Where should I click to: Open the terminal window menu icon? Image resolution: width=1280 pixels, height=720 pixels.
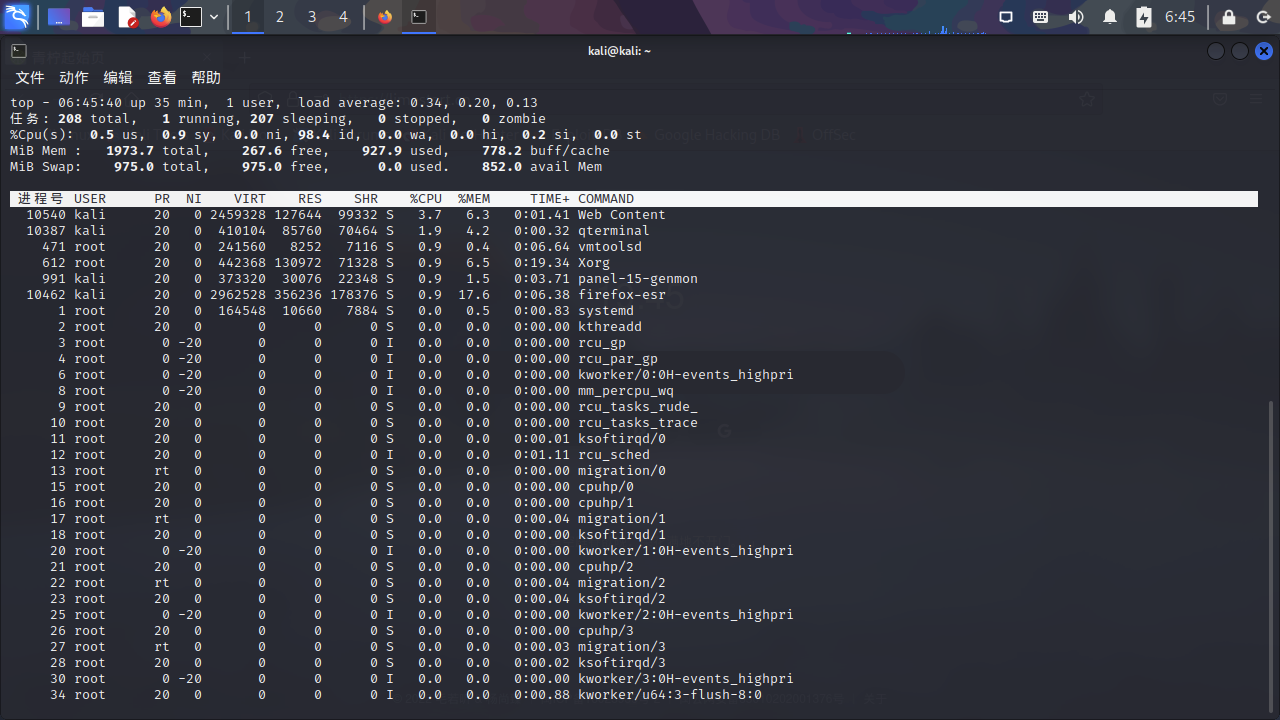pos(17,51)
